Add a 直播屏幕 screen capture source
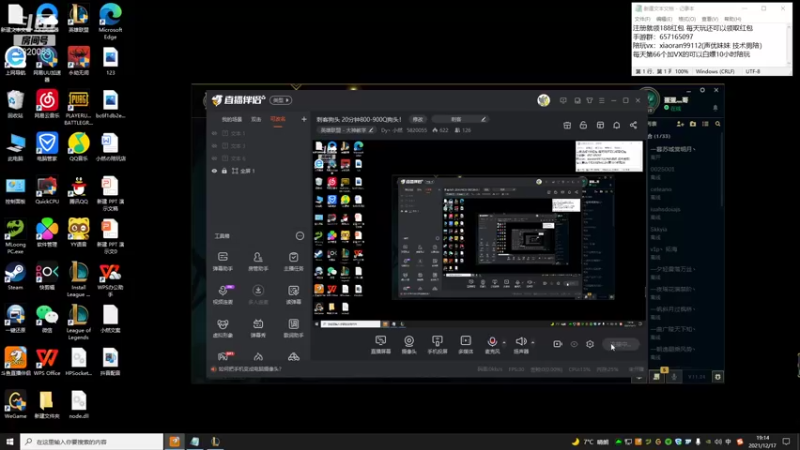This screenshot has height=450, width=800. pyautogui.click(x=381, y=344)
